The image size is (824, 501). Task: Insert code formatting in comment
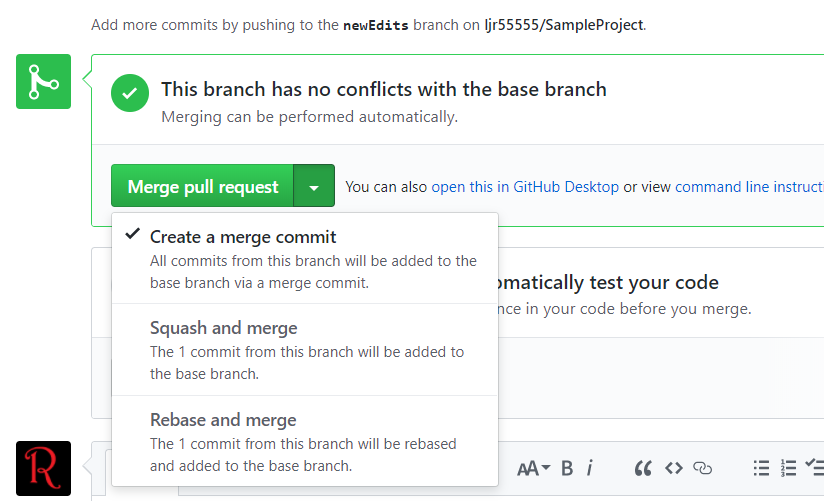tap(674, 468)
